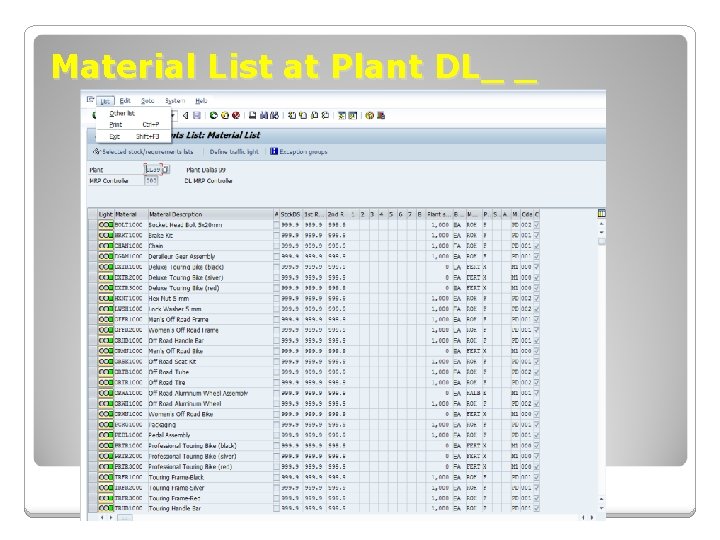720x540 pixels.
Task: Open the Goto menu
Action: (x=147, y=101)
